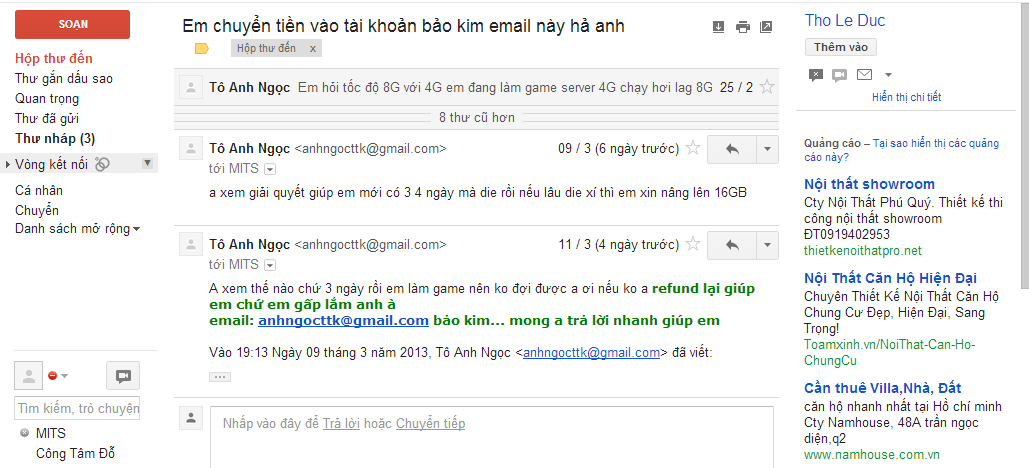Image resolution: width=1029 pixels, height=468 pixels.
Task: Open Hiển thị chi tiết link
Action: (906, 97)
